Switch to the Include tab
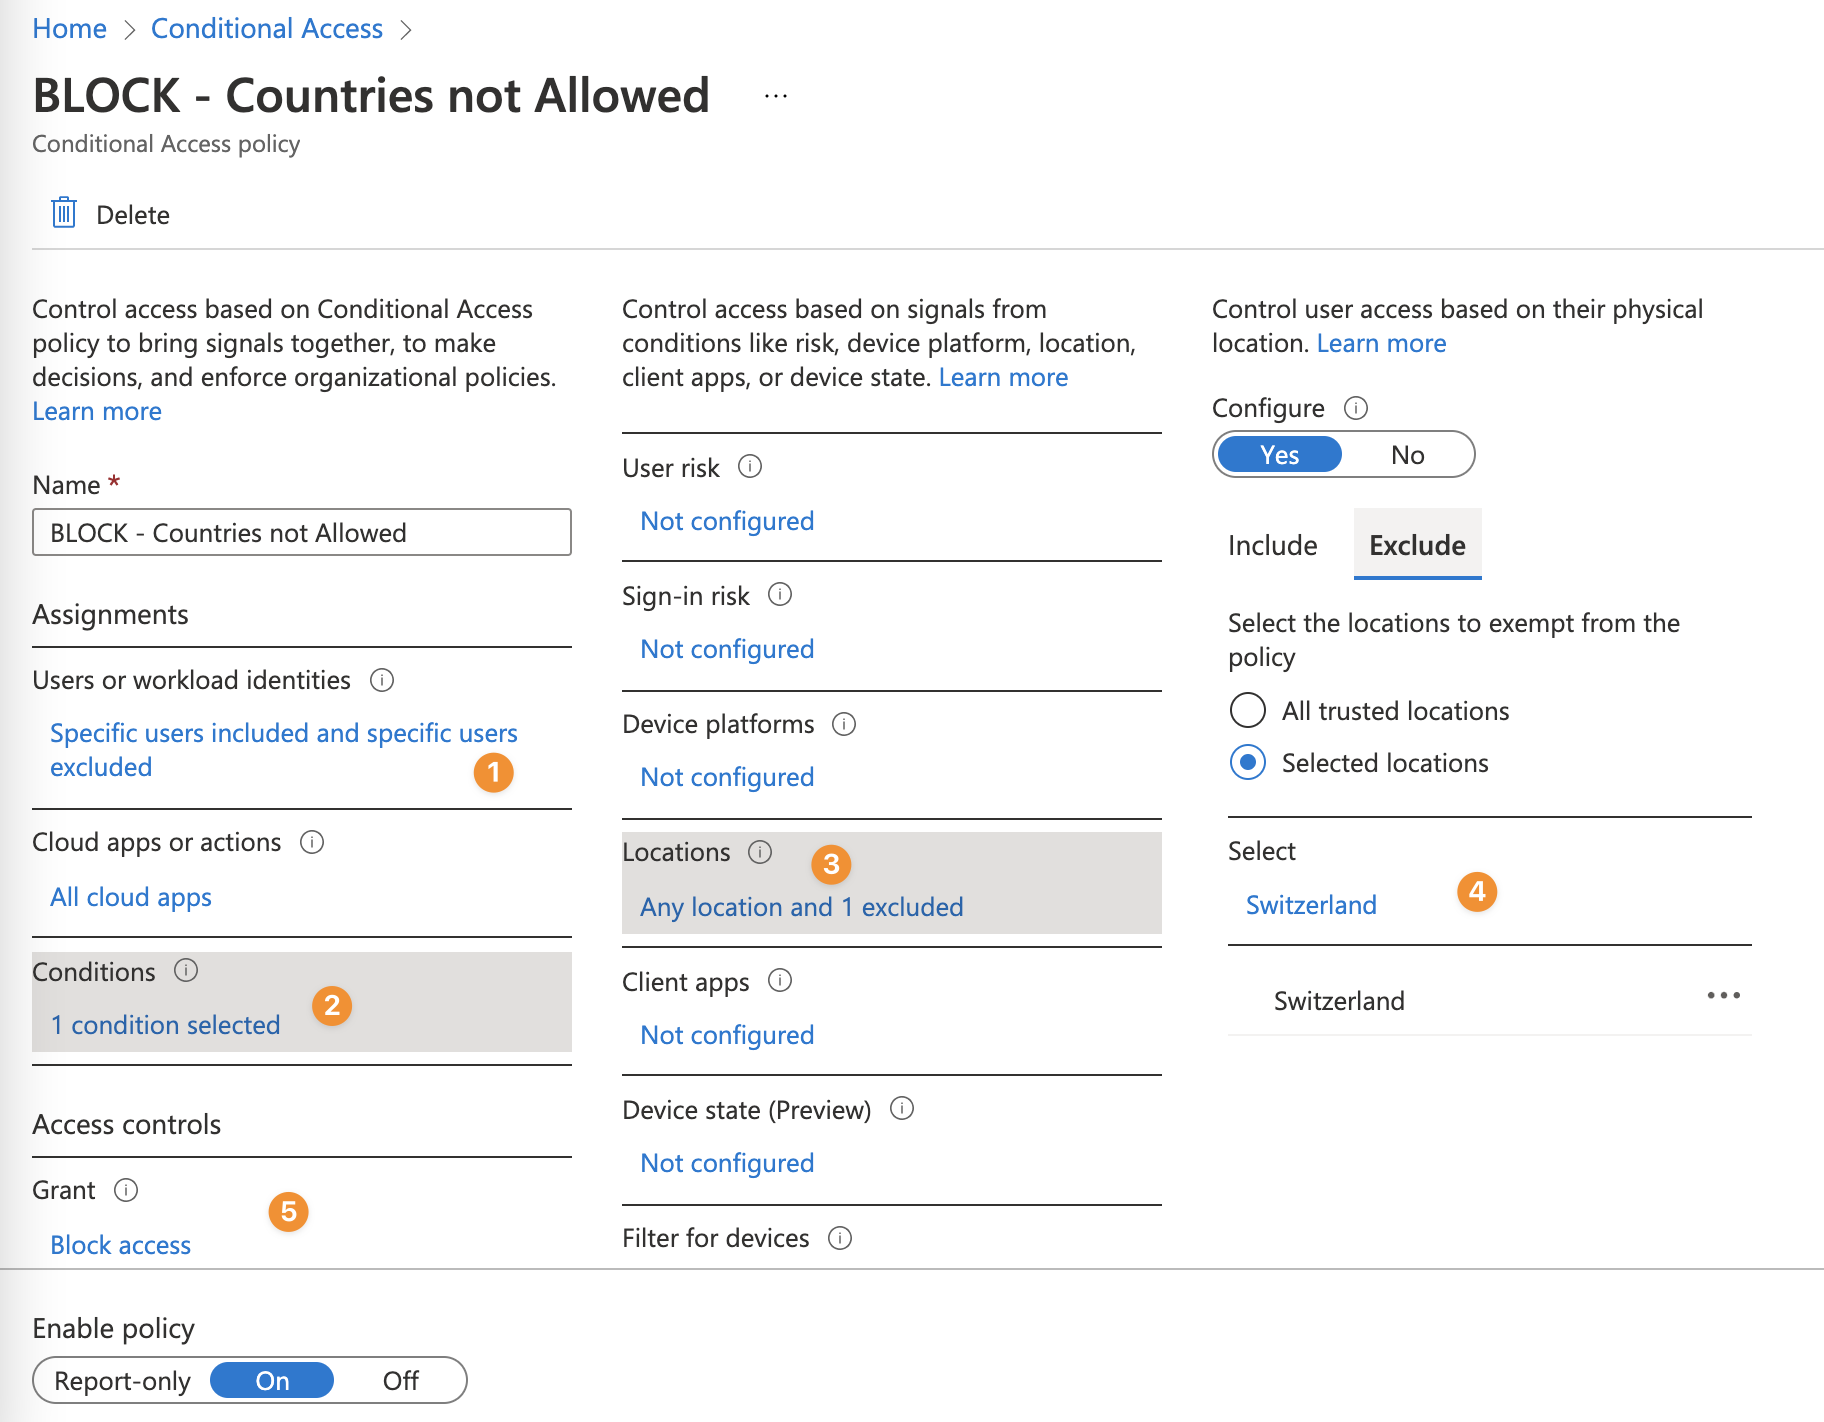Viewport: 1824px width, 1422px height. (1272, 545)
